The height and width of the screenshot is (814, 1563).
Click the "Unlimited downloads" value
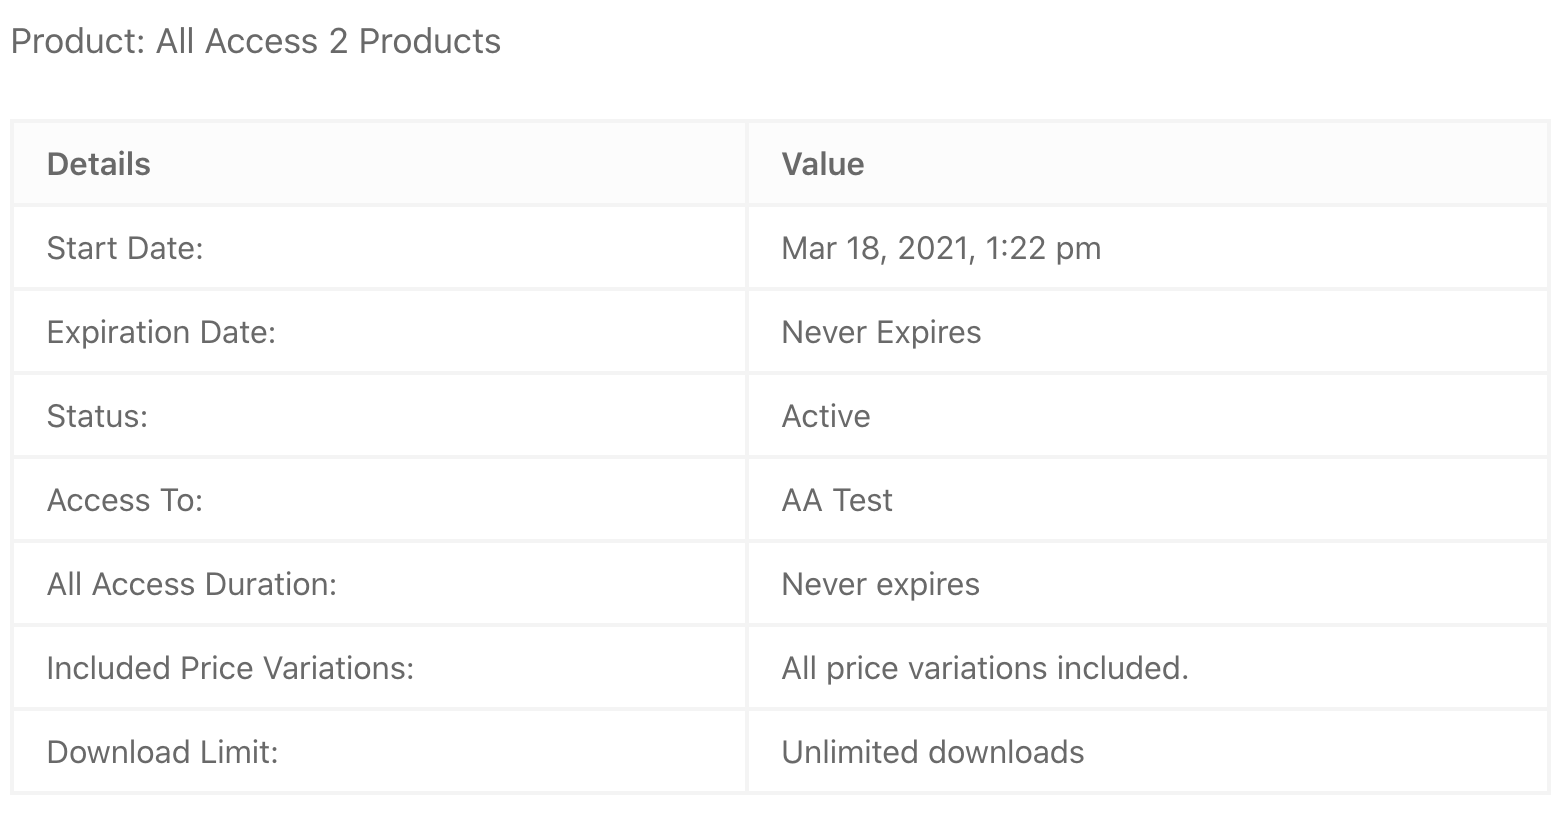tap(933, 752)
